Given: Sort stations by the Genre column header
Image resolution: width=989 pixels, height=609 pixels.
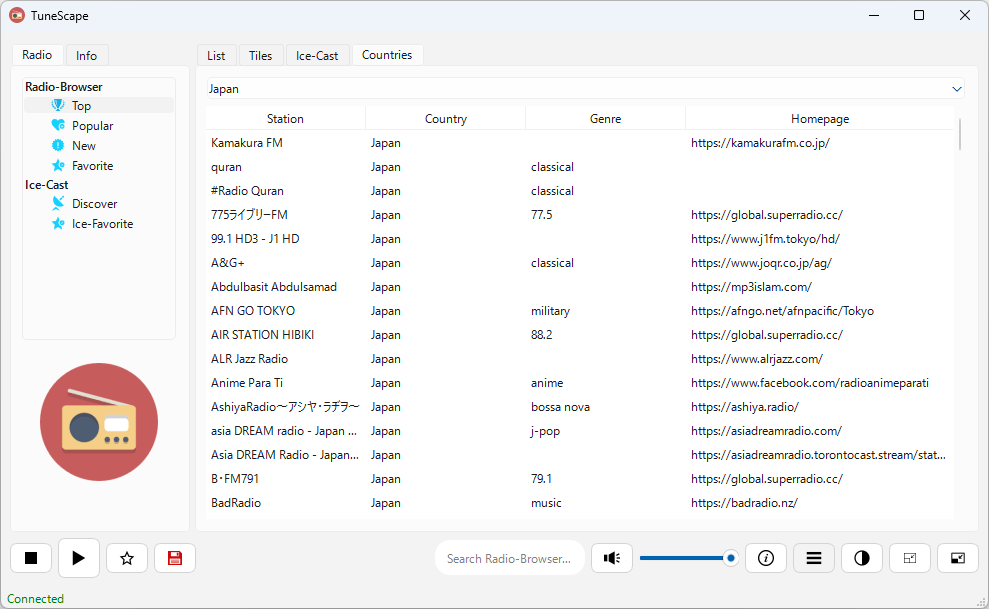Looking at the screenshot, I should coord(605,119).
